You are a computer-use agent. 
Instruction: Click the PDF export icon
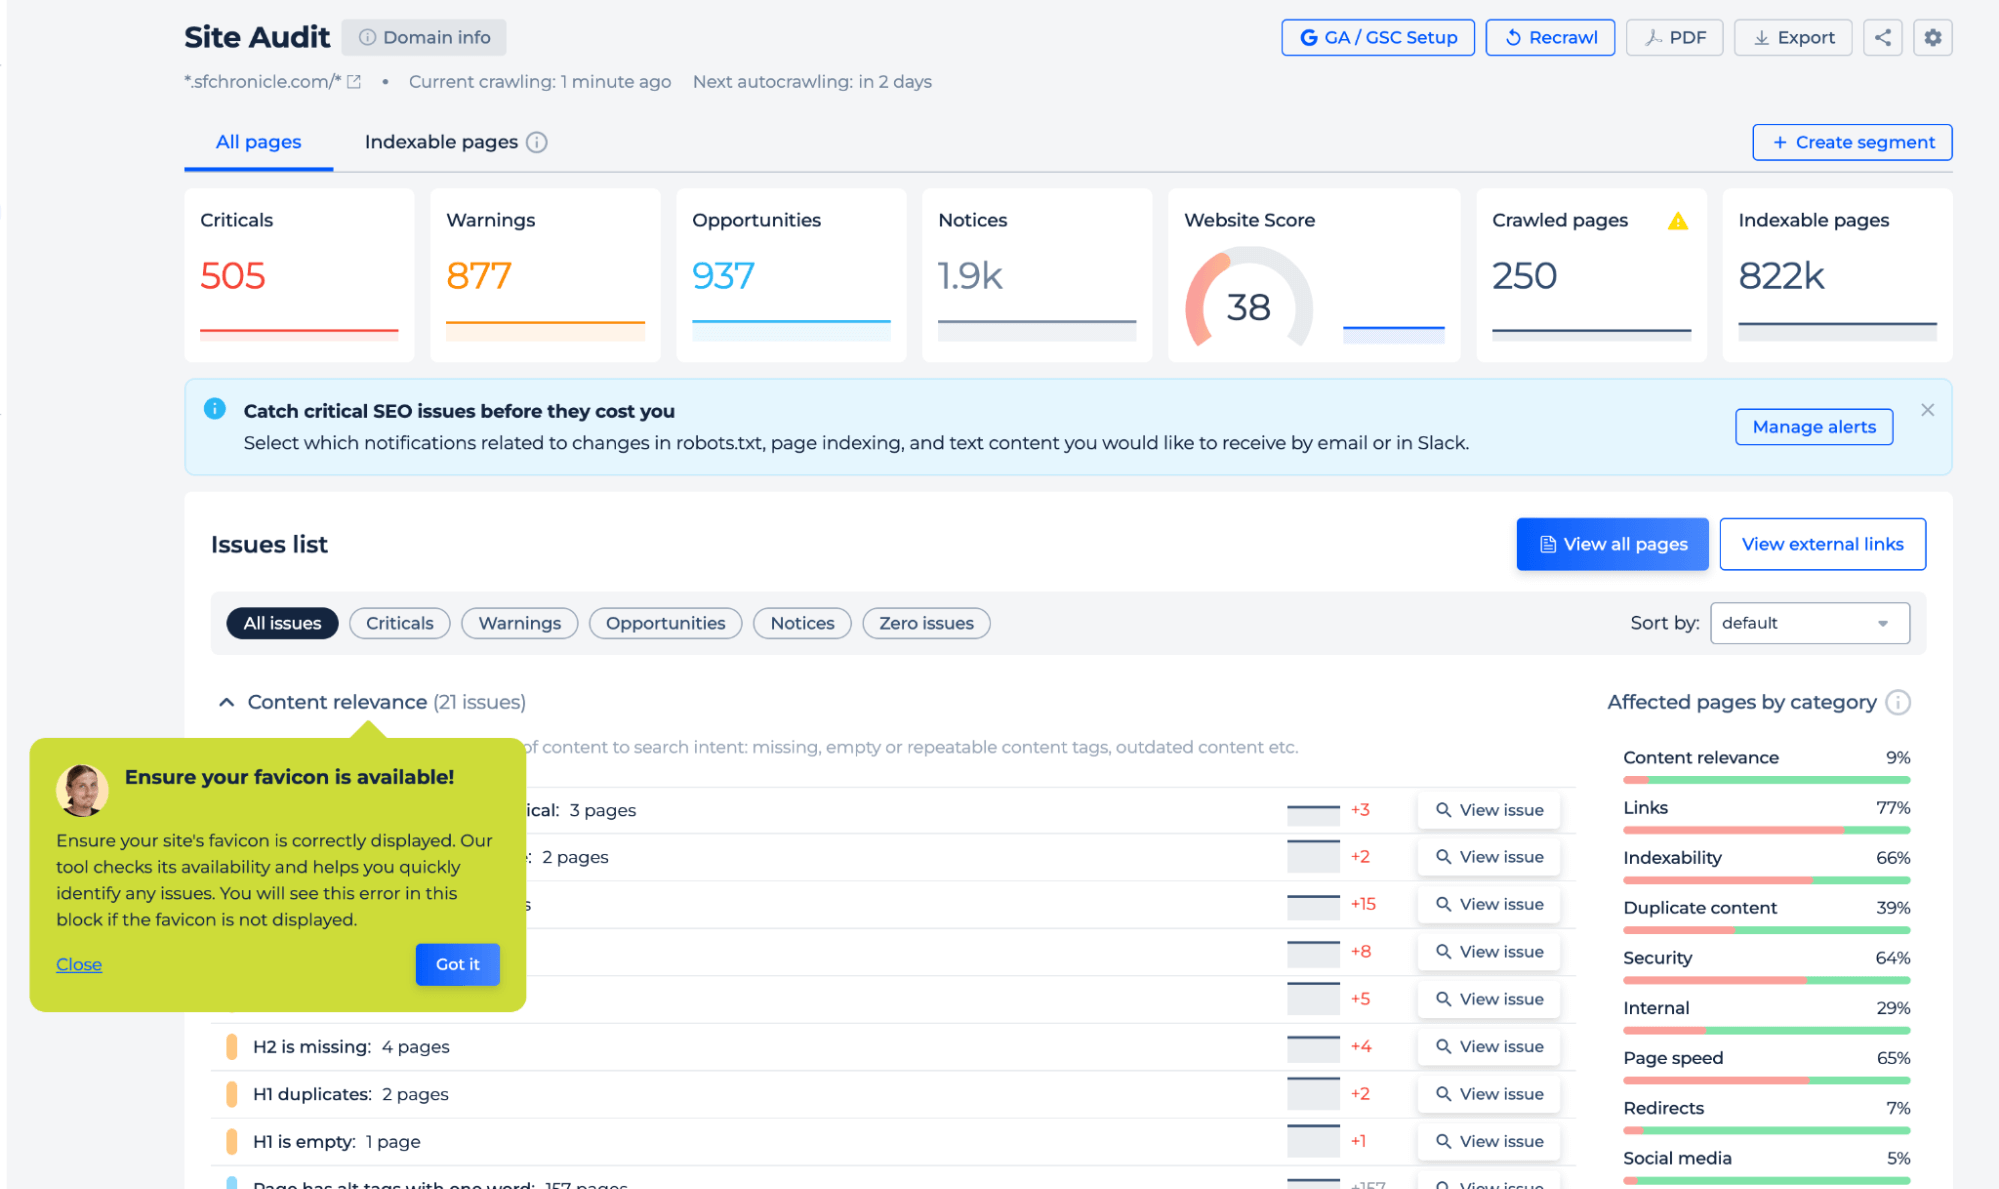pos(1674,38)
